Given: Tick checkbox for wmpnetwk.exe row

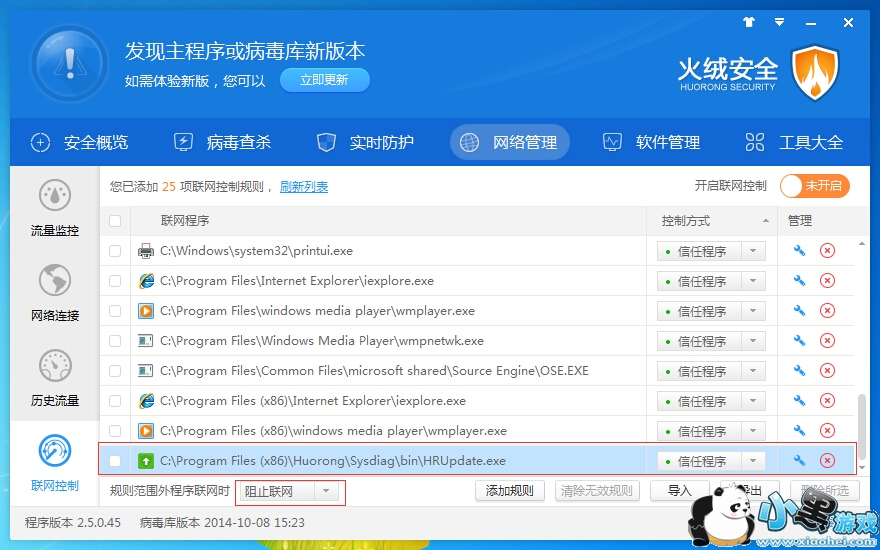Looking at the screenshot, I should point(115,341).
